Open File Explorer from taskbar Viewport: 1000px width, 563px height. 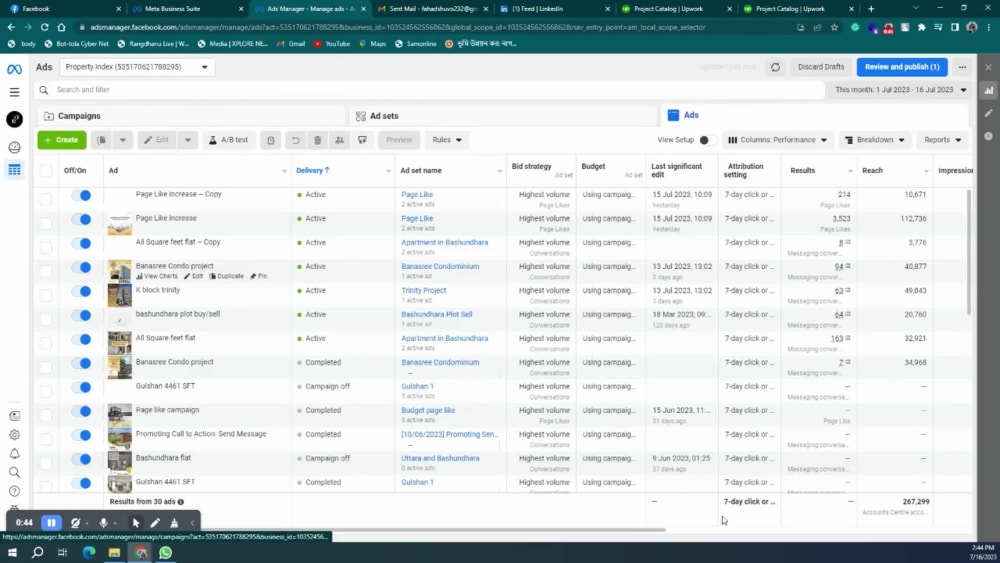click(x=114, y=552)
